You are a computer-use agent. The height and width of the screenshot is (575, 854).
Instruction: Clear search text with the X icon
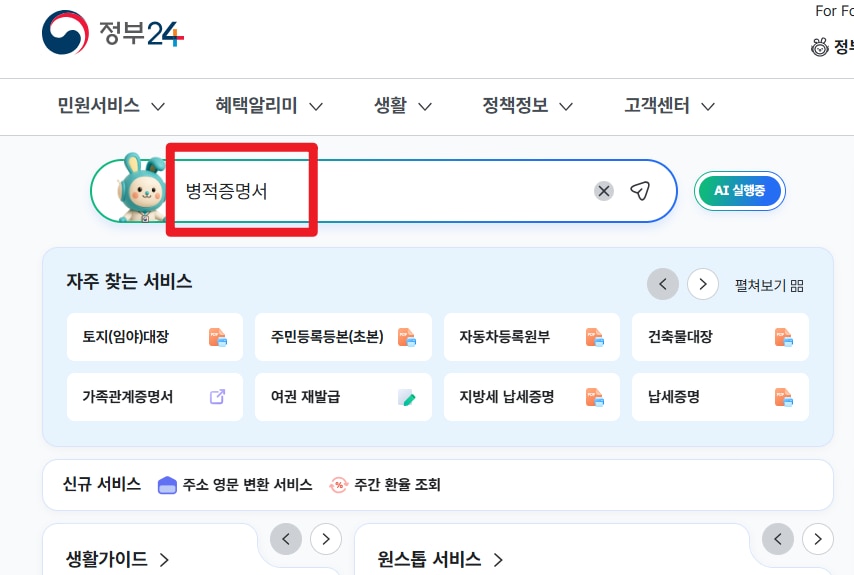tap(603, 191)
